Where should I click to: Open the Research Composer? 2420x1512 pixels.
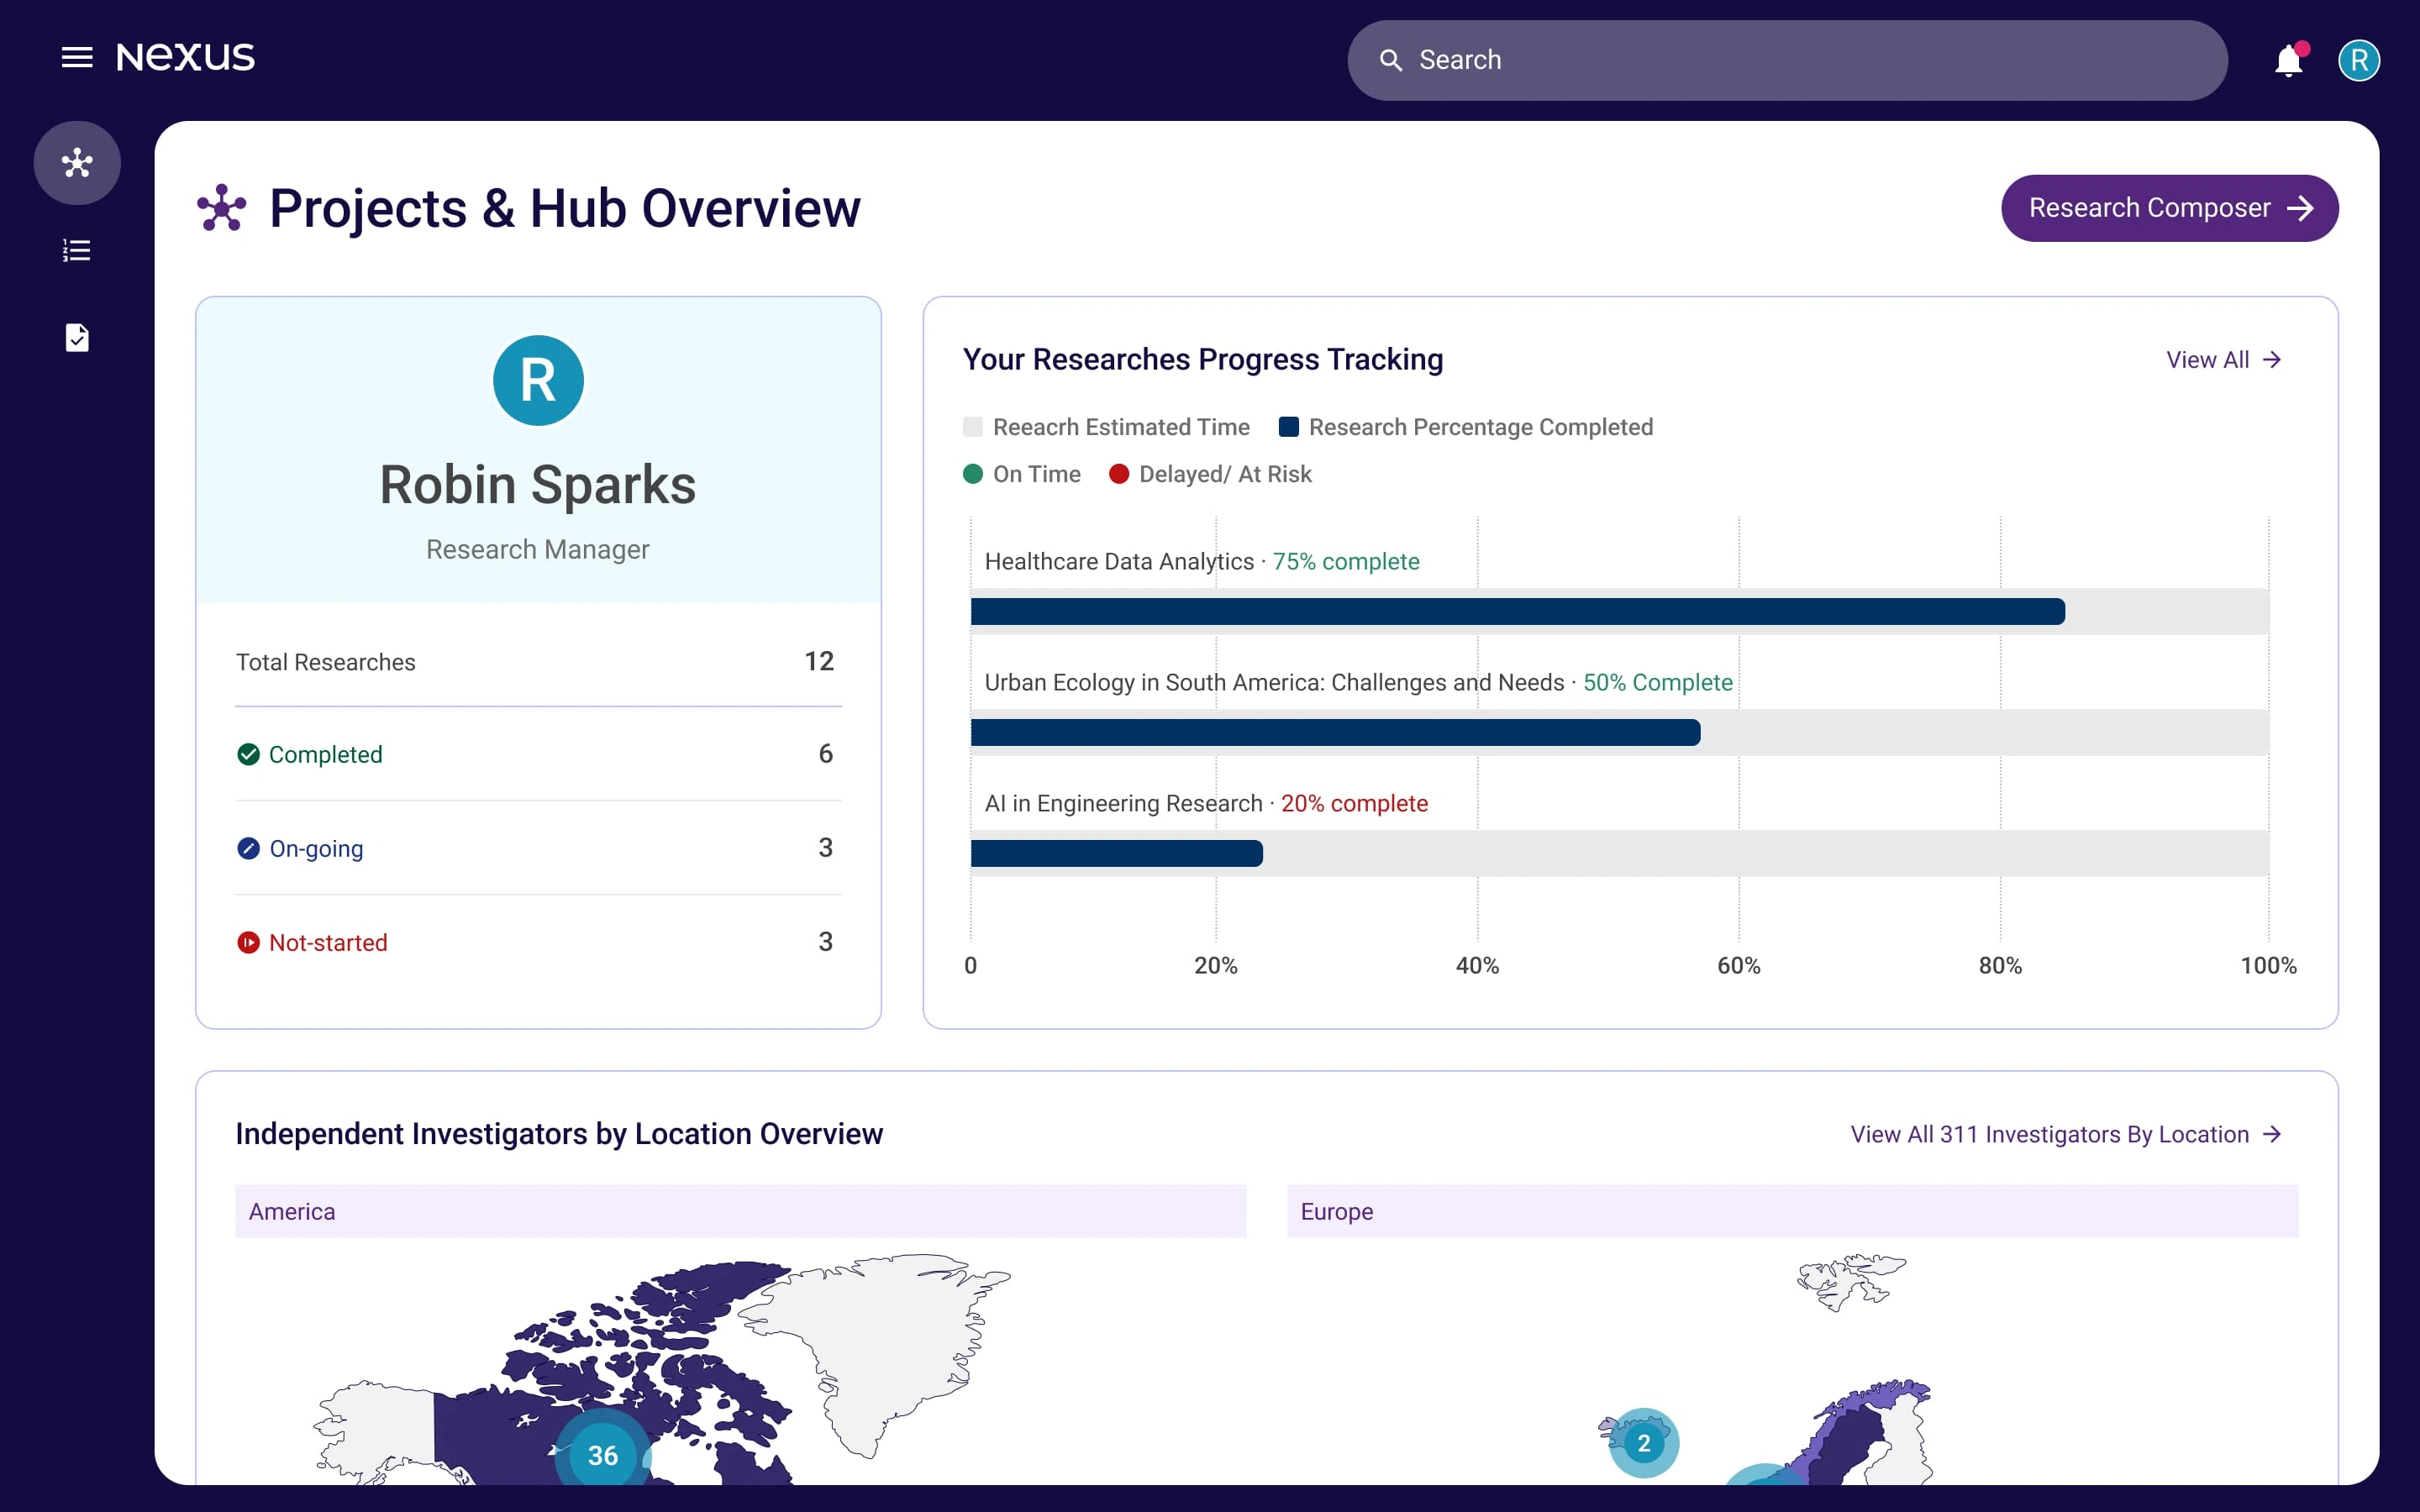(x=2169, y=208)
